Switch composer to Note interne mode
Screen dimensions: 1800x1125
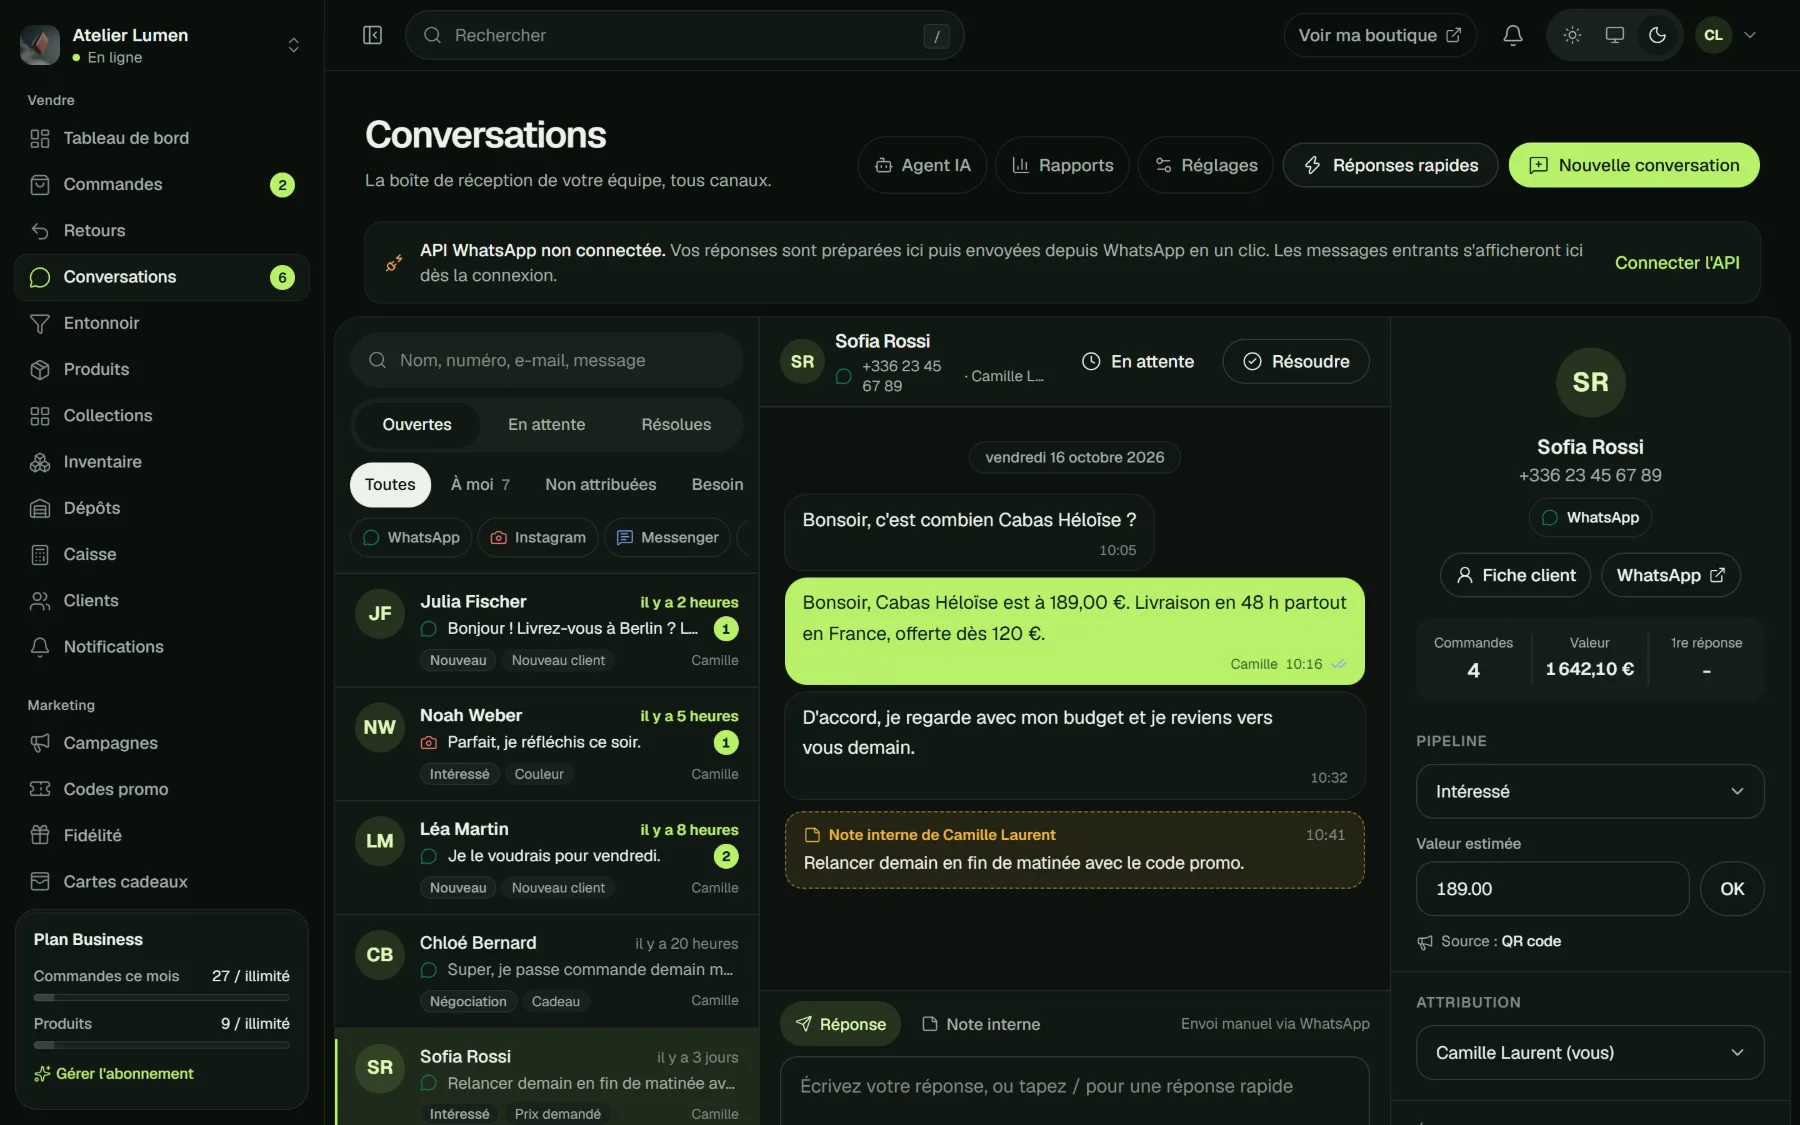pos(981,1024)
